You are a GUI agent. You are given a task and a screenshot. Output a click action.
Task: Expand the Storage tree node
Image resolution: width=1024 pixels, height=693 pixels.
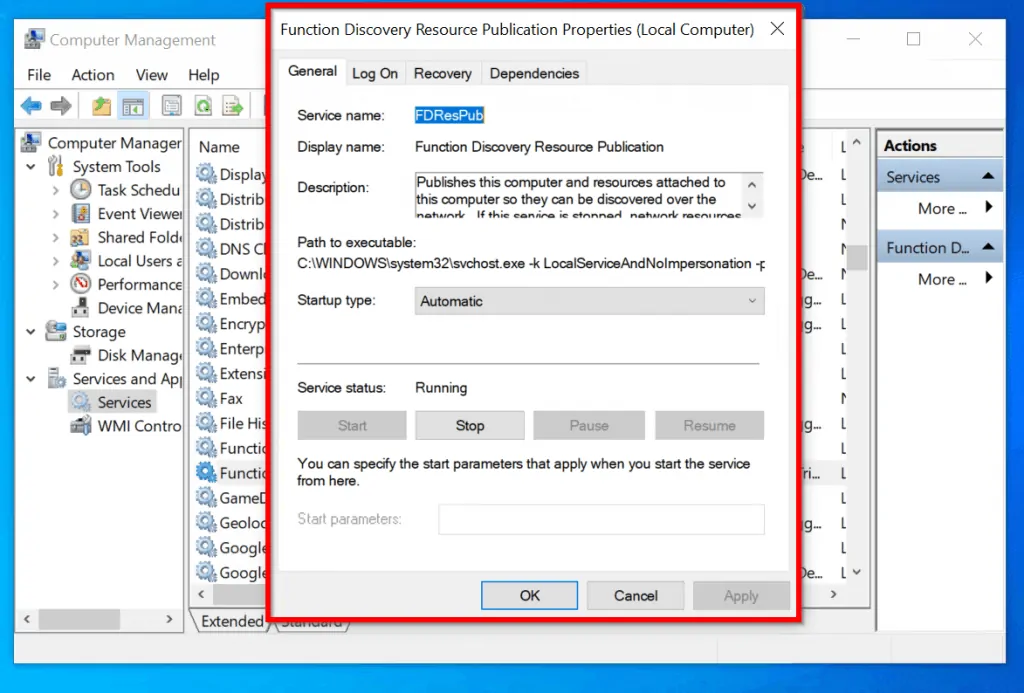(32, 331)
